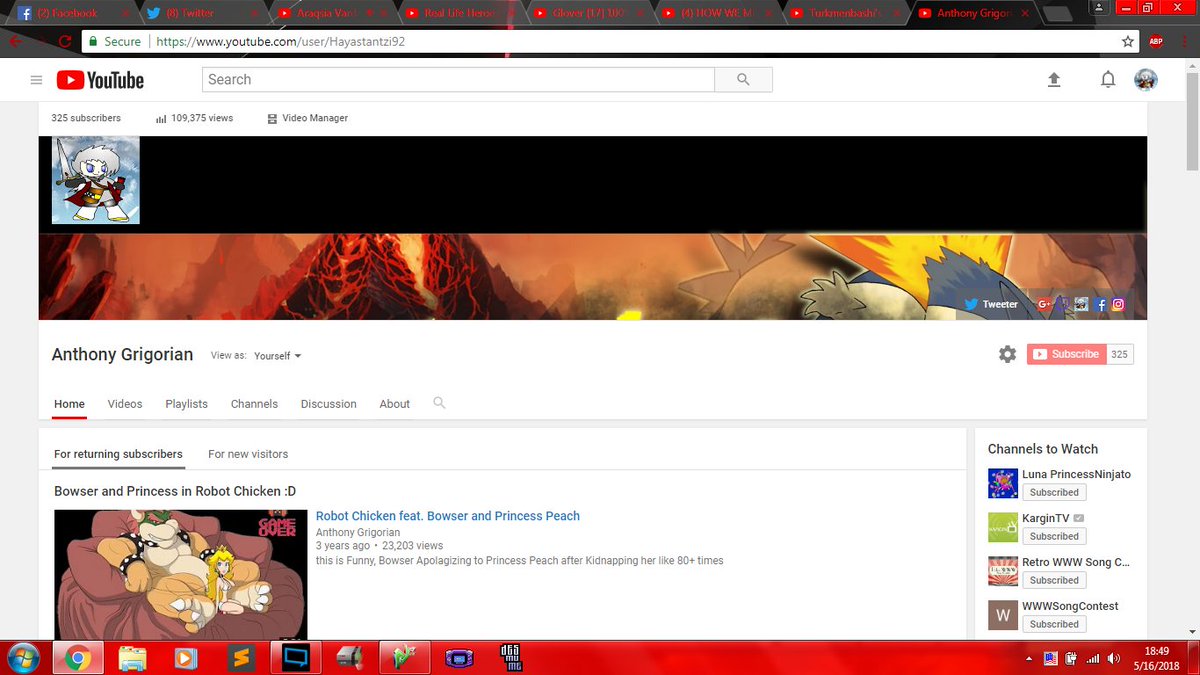This screenshot has width=1200, height=675.
Task: Click inside the YouTube Search field
Action: 458,80
